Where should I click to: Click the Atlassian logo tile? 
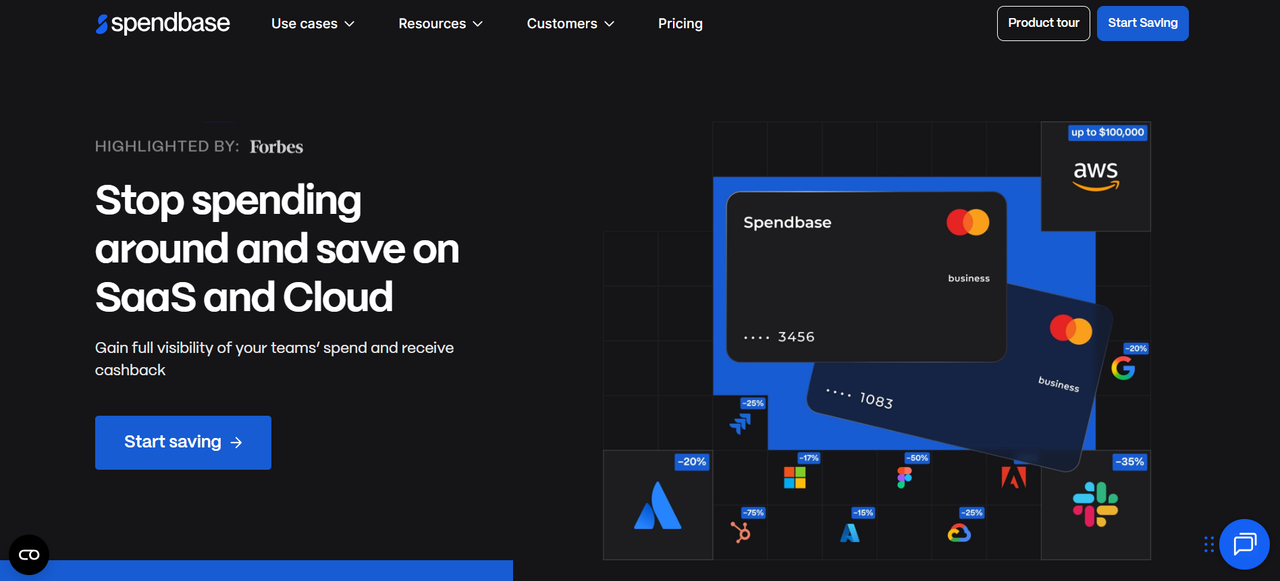[x=657, y=506]
